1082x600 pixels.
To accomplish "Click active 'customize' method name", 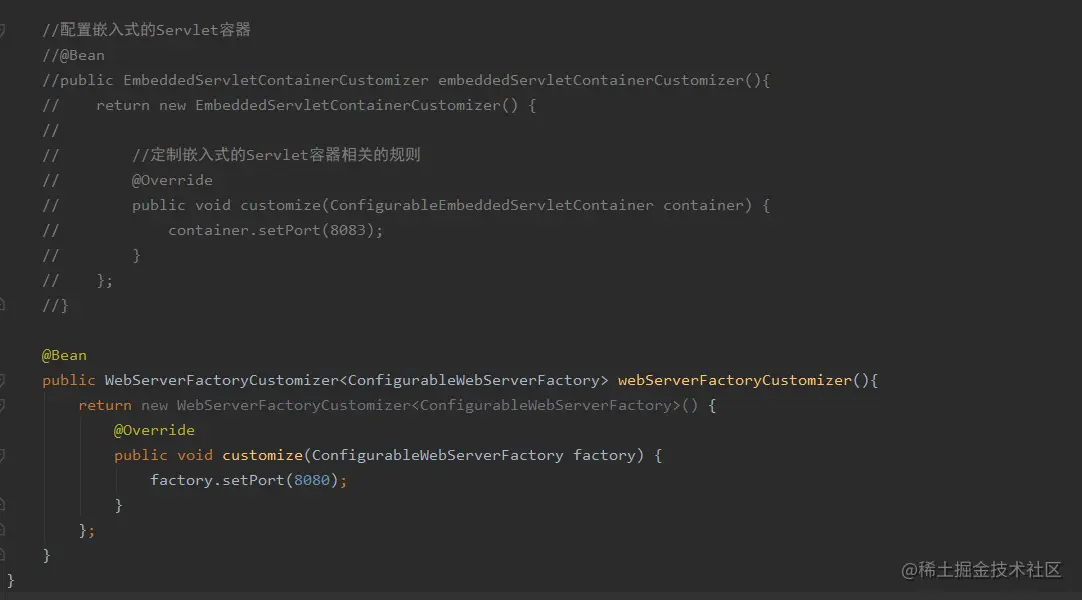I will pos(262,455).
